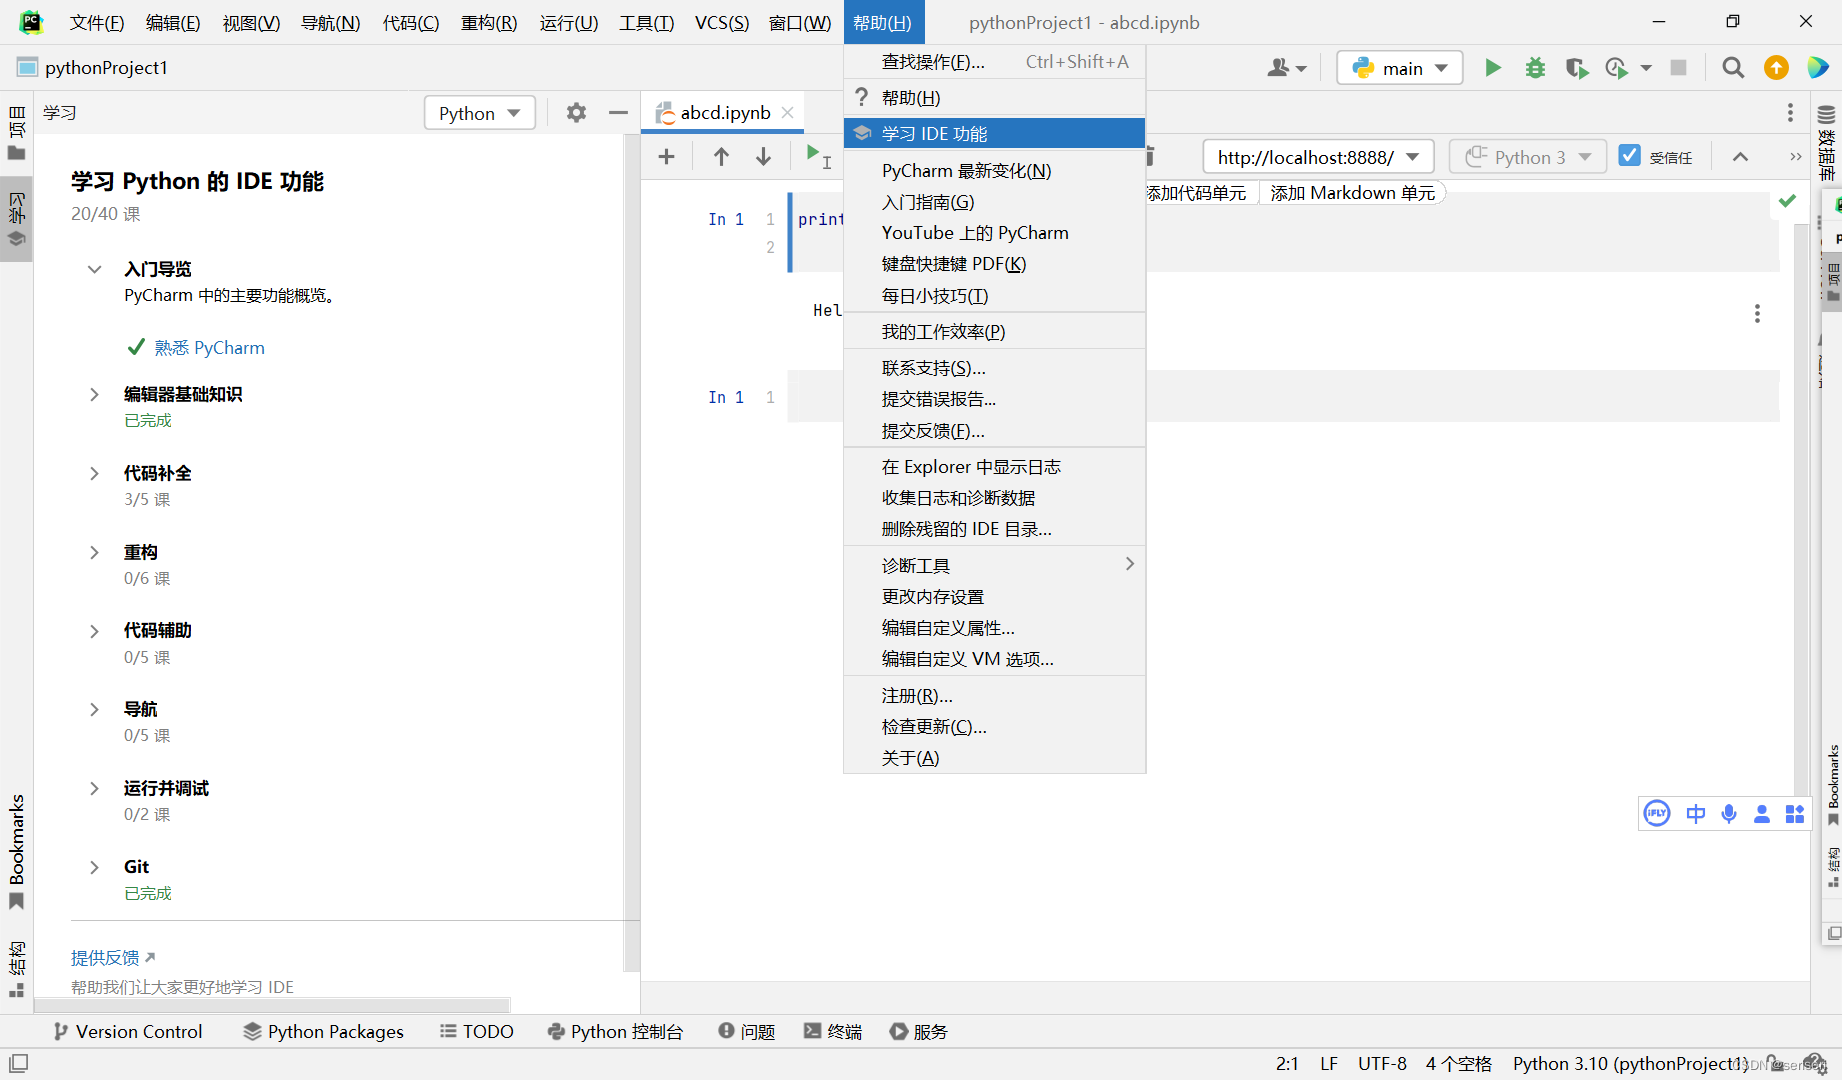Expand the 代码辅助 lesson group

point(94,631)
